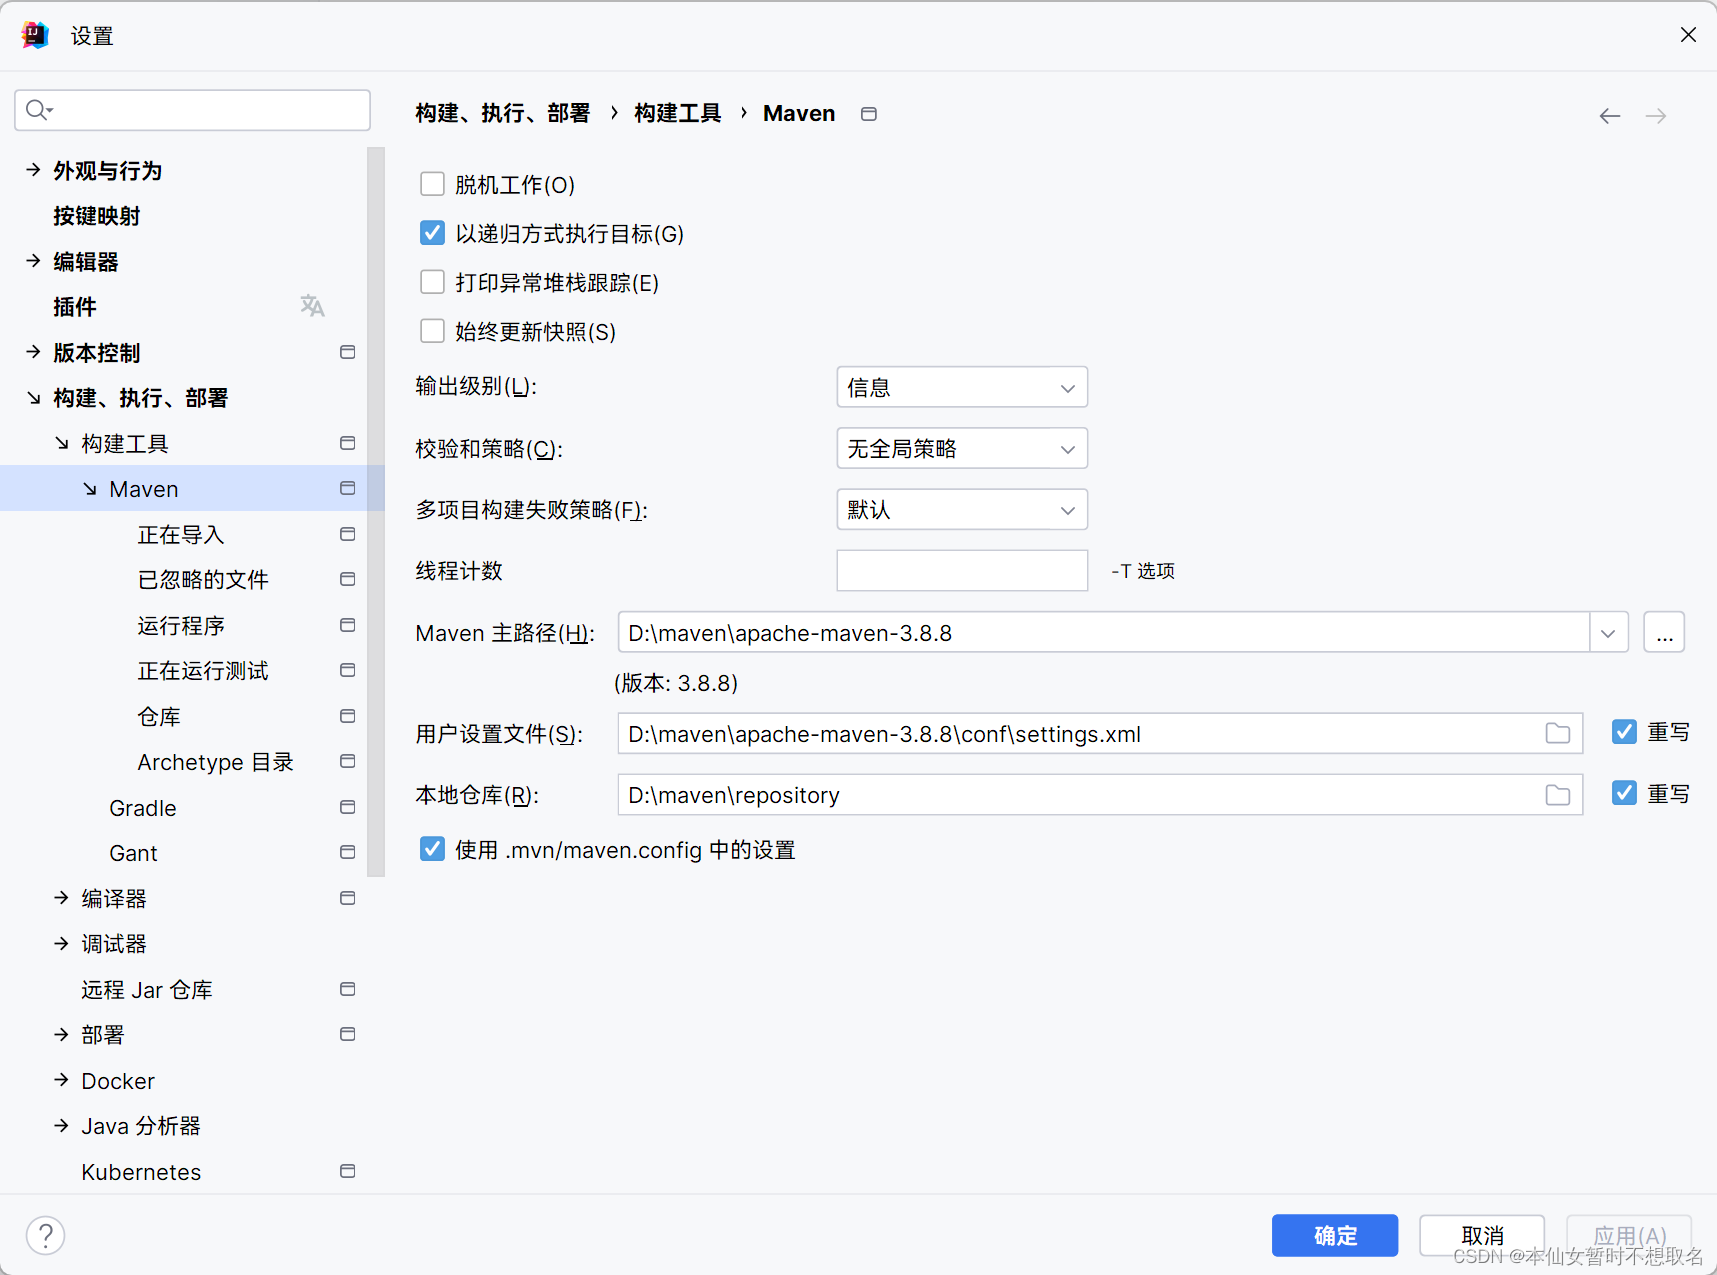Go forward with the right arrow

[x=1656, y=116]
